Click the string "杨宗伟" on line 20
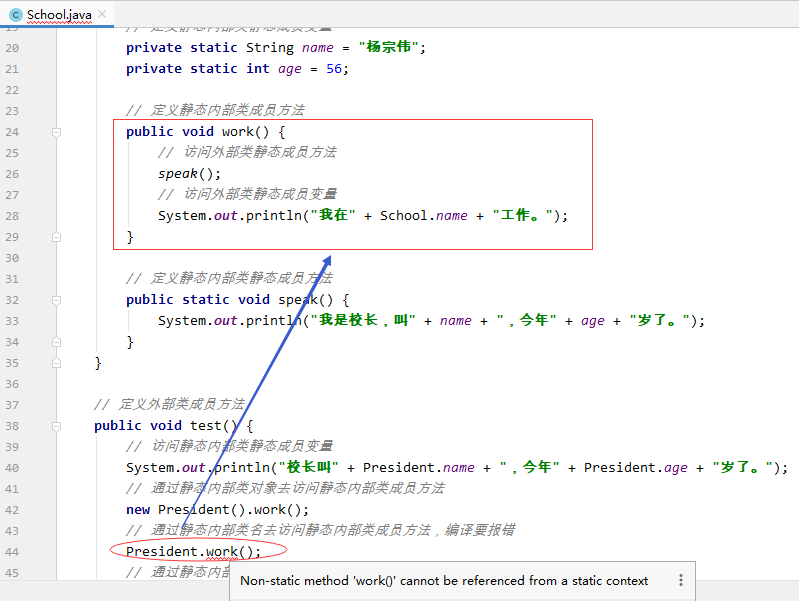This screenshot has width=799, height=601. (x=388, y=47)
